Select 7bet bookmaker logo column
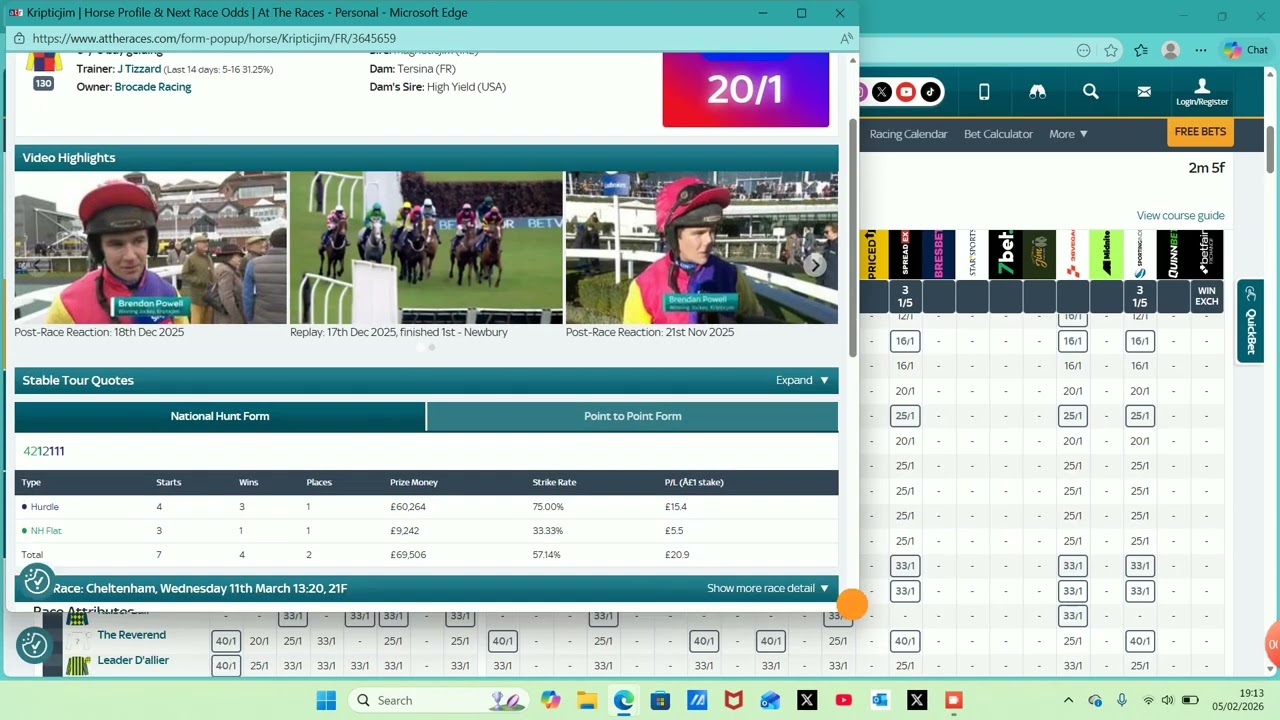 tap(1005, 255)
